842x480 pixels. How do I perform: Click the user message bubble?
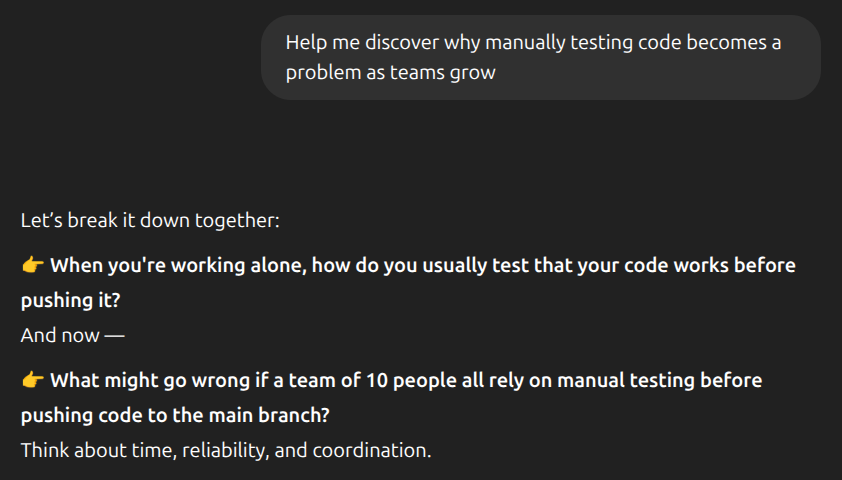coord(540,57)
